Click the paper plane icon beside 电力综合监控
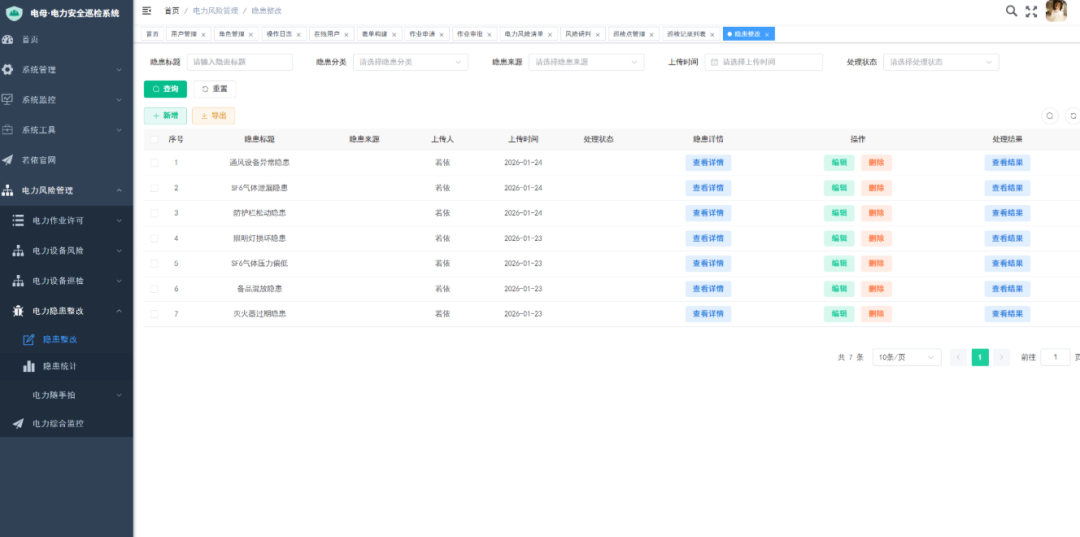 19,423
